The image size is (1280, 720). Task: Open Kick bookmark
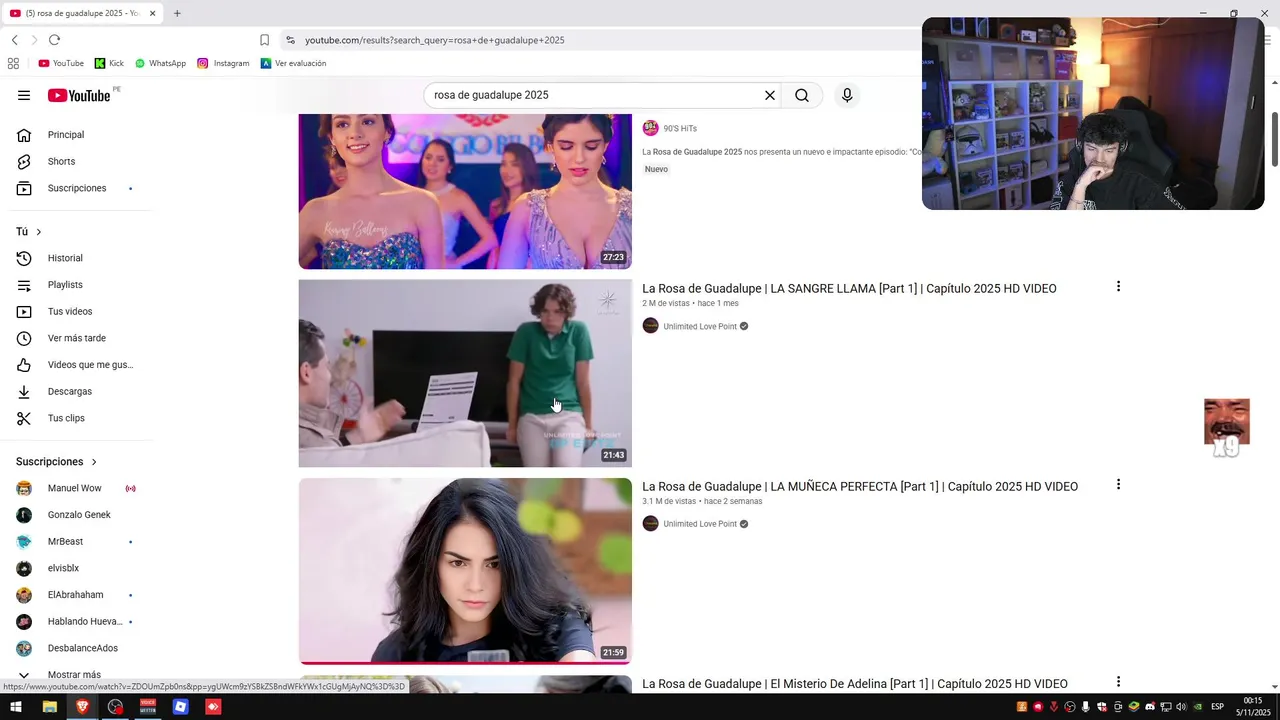[x=109, y=63]
